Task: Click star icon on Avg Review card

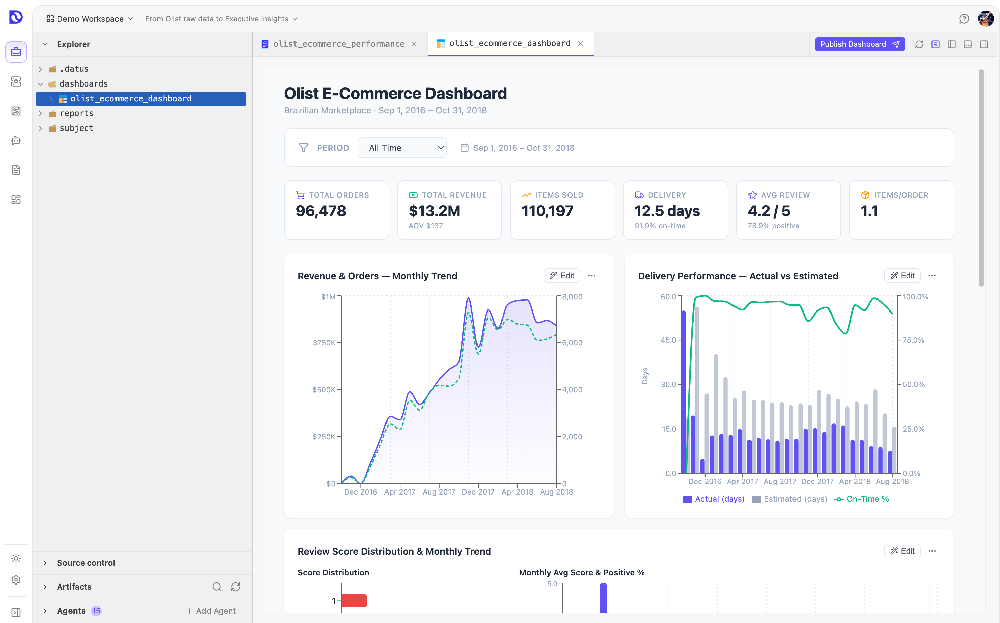Action: pos(753,195)
